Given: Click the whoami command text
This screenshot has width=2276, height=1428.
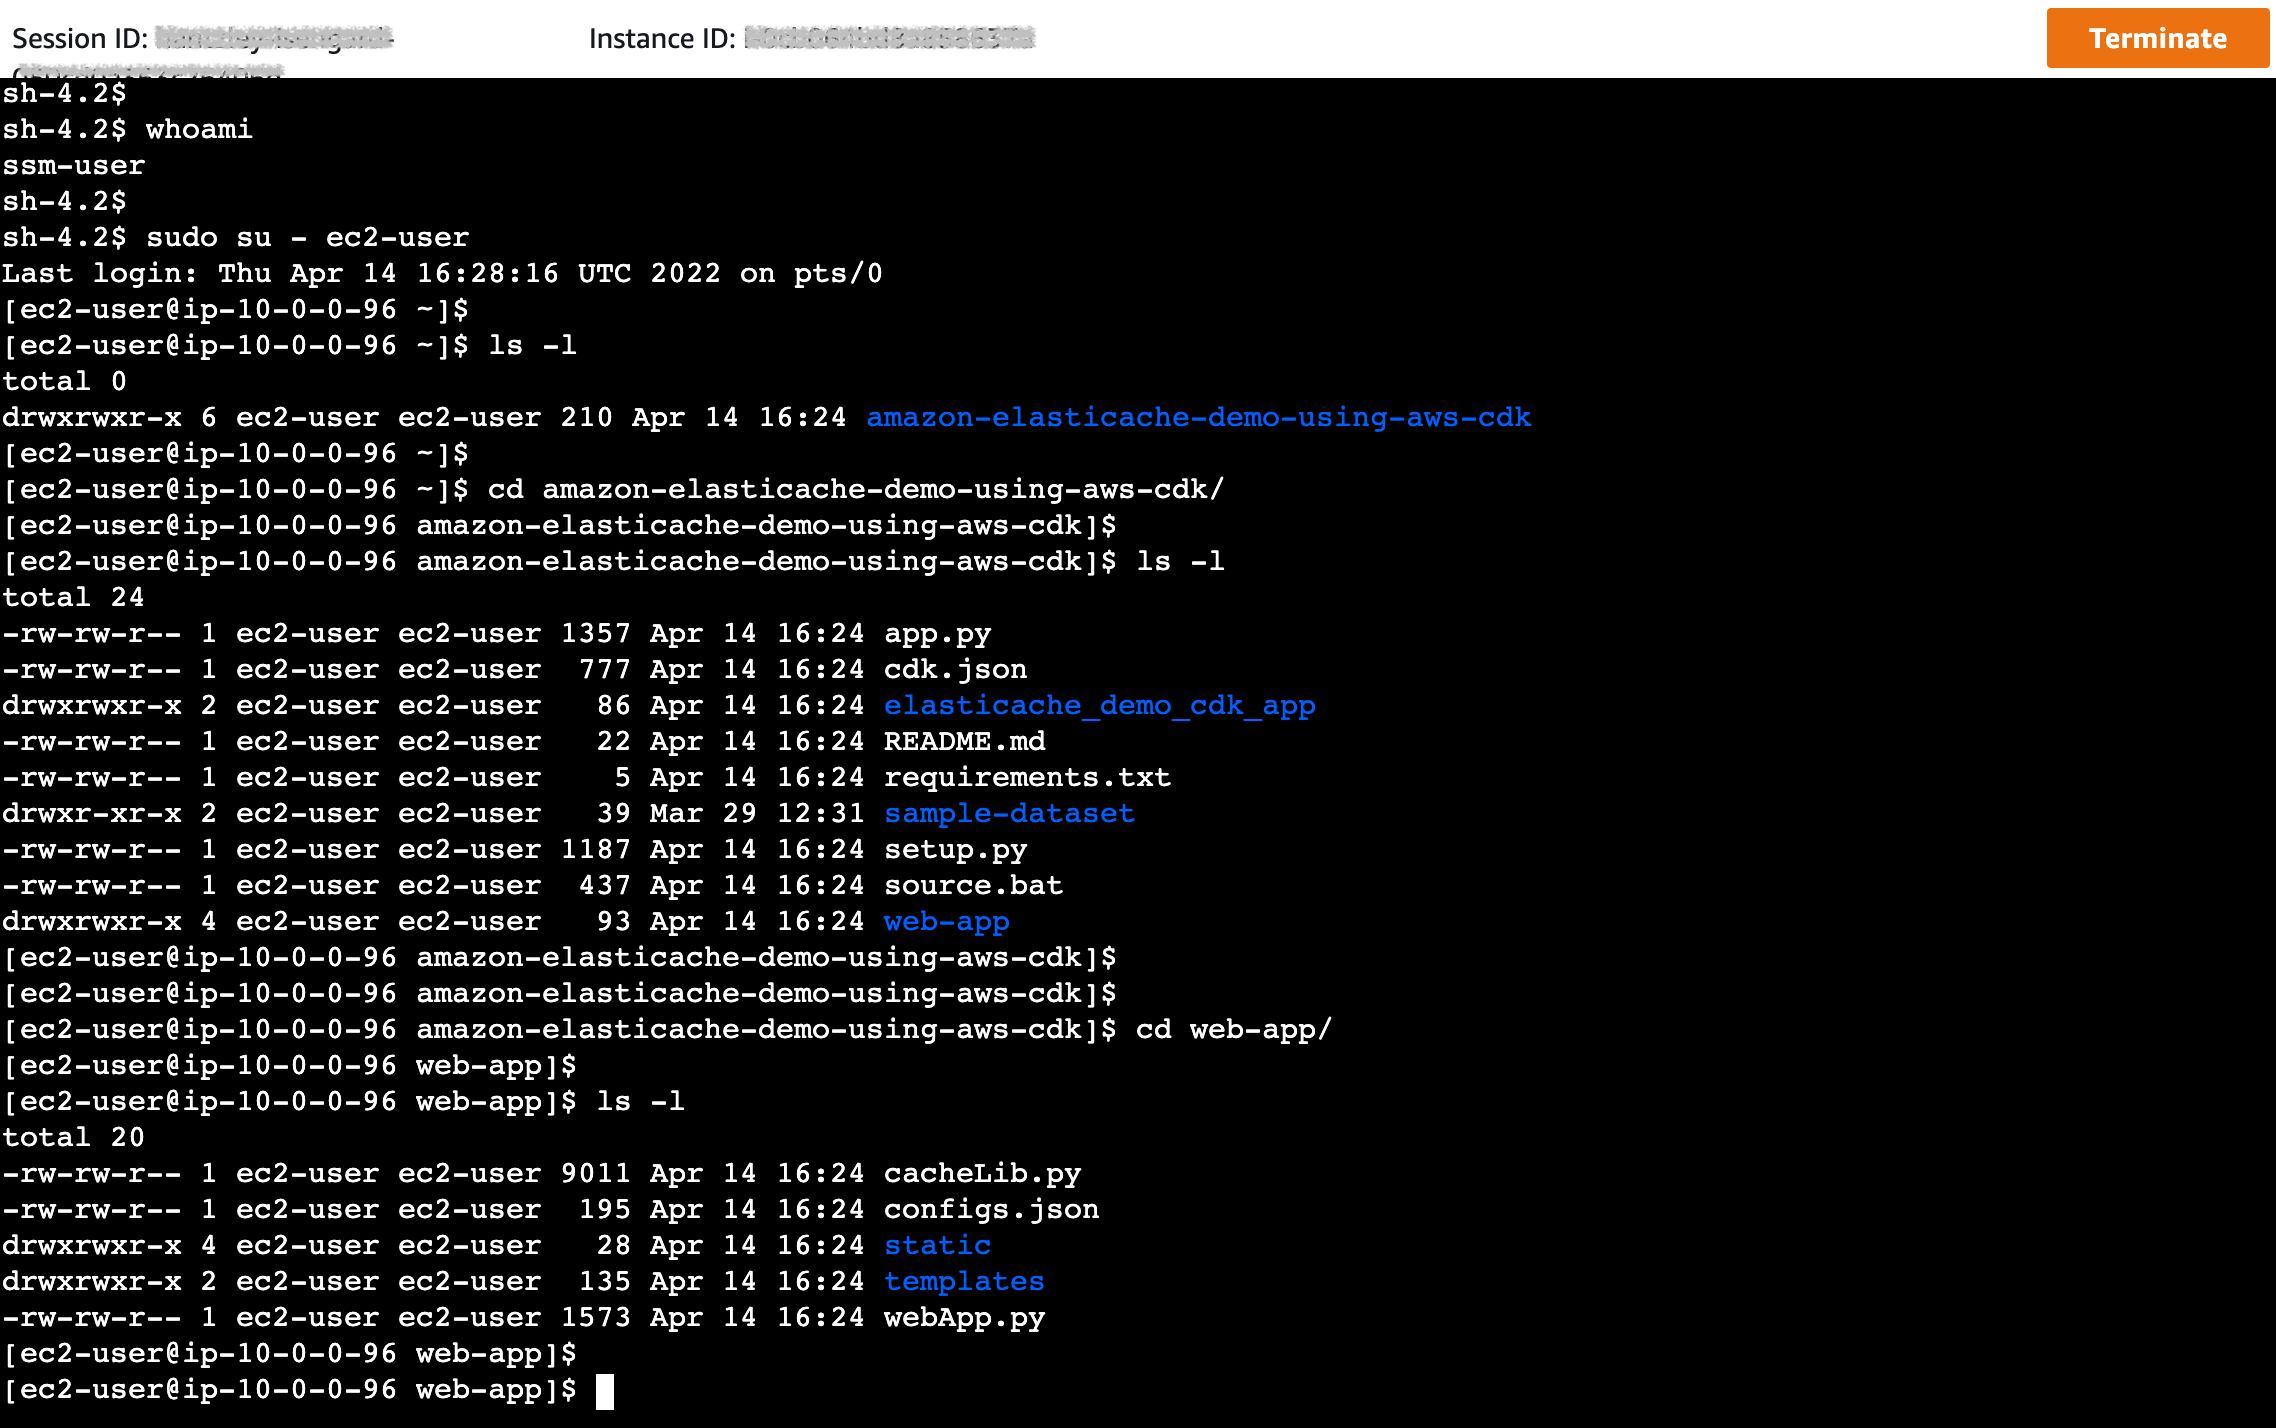Looking at the screenshot, I should tap(199, 129).
